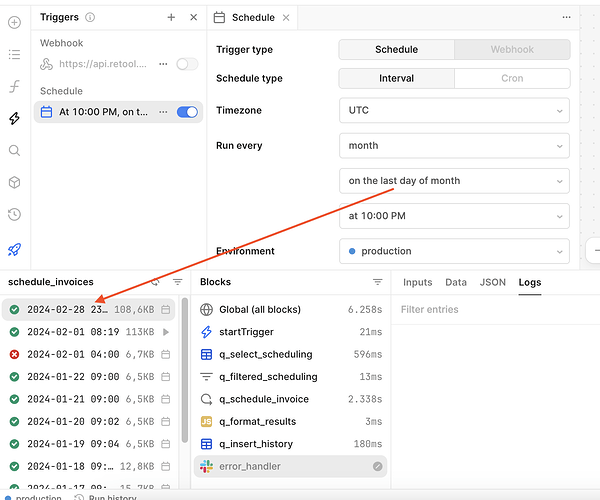Disable the Schedule trigger toggle
Image resolution: width=600 pixels, height=500 pixels.
pyautogui.click(x=187, y=112)
